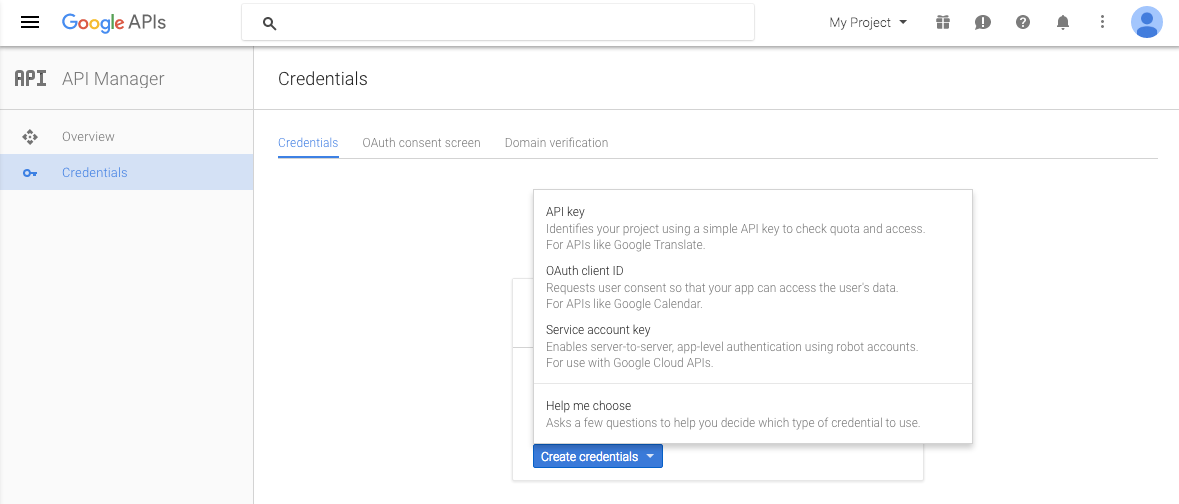Open the Domain verification tab
This screenshot has width=1179, height=504.
[x=556, y=143]
